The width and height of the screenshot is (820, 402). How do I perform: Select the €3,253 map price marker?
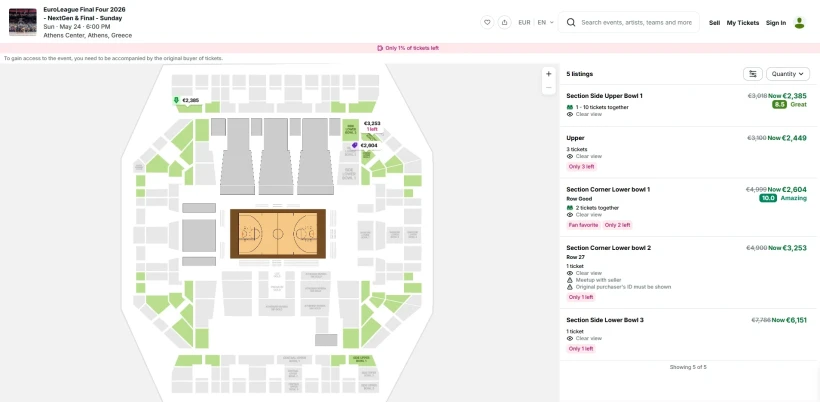point(372,126)
